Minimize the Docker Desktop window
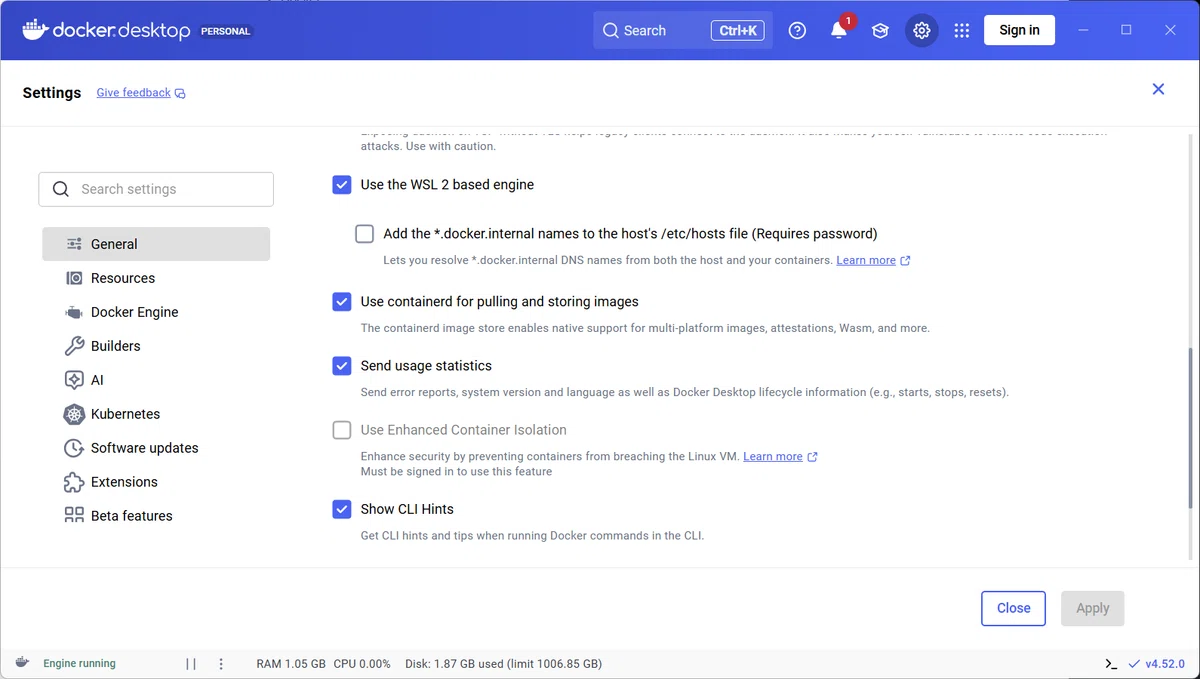Screen dimensions: 1200x679 (1084, 30)
